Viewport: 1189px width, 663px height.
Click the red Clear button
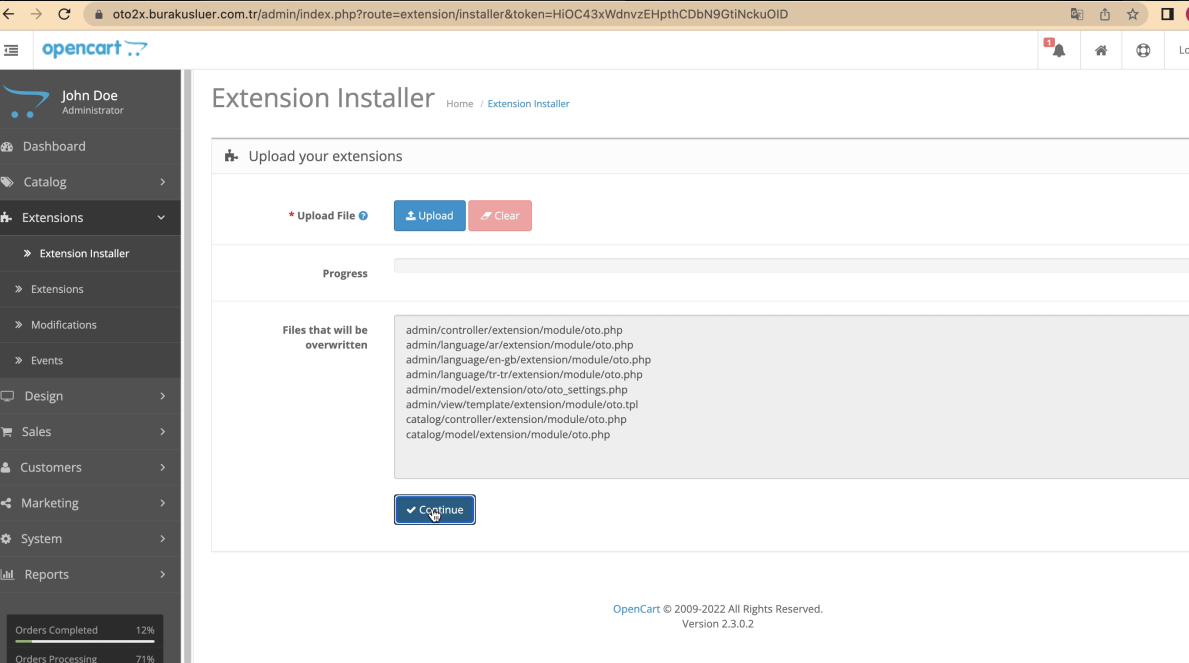tap(500, 215)
